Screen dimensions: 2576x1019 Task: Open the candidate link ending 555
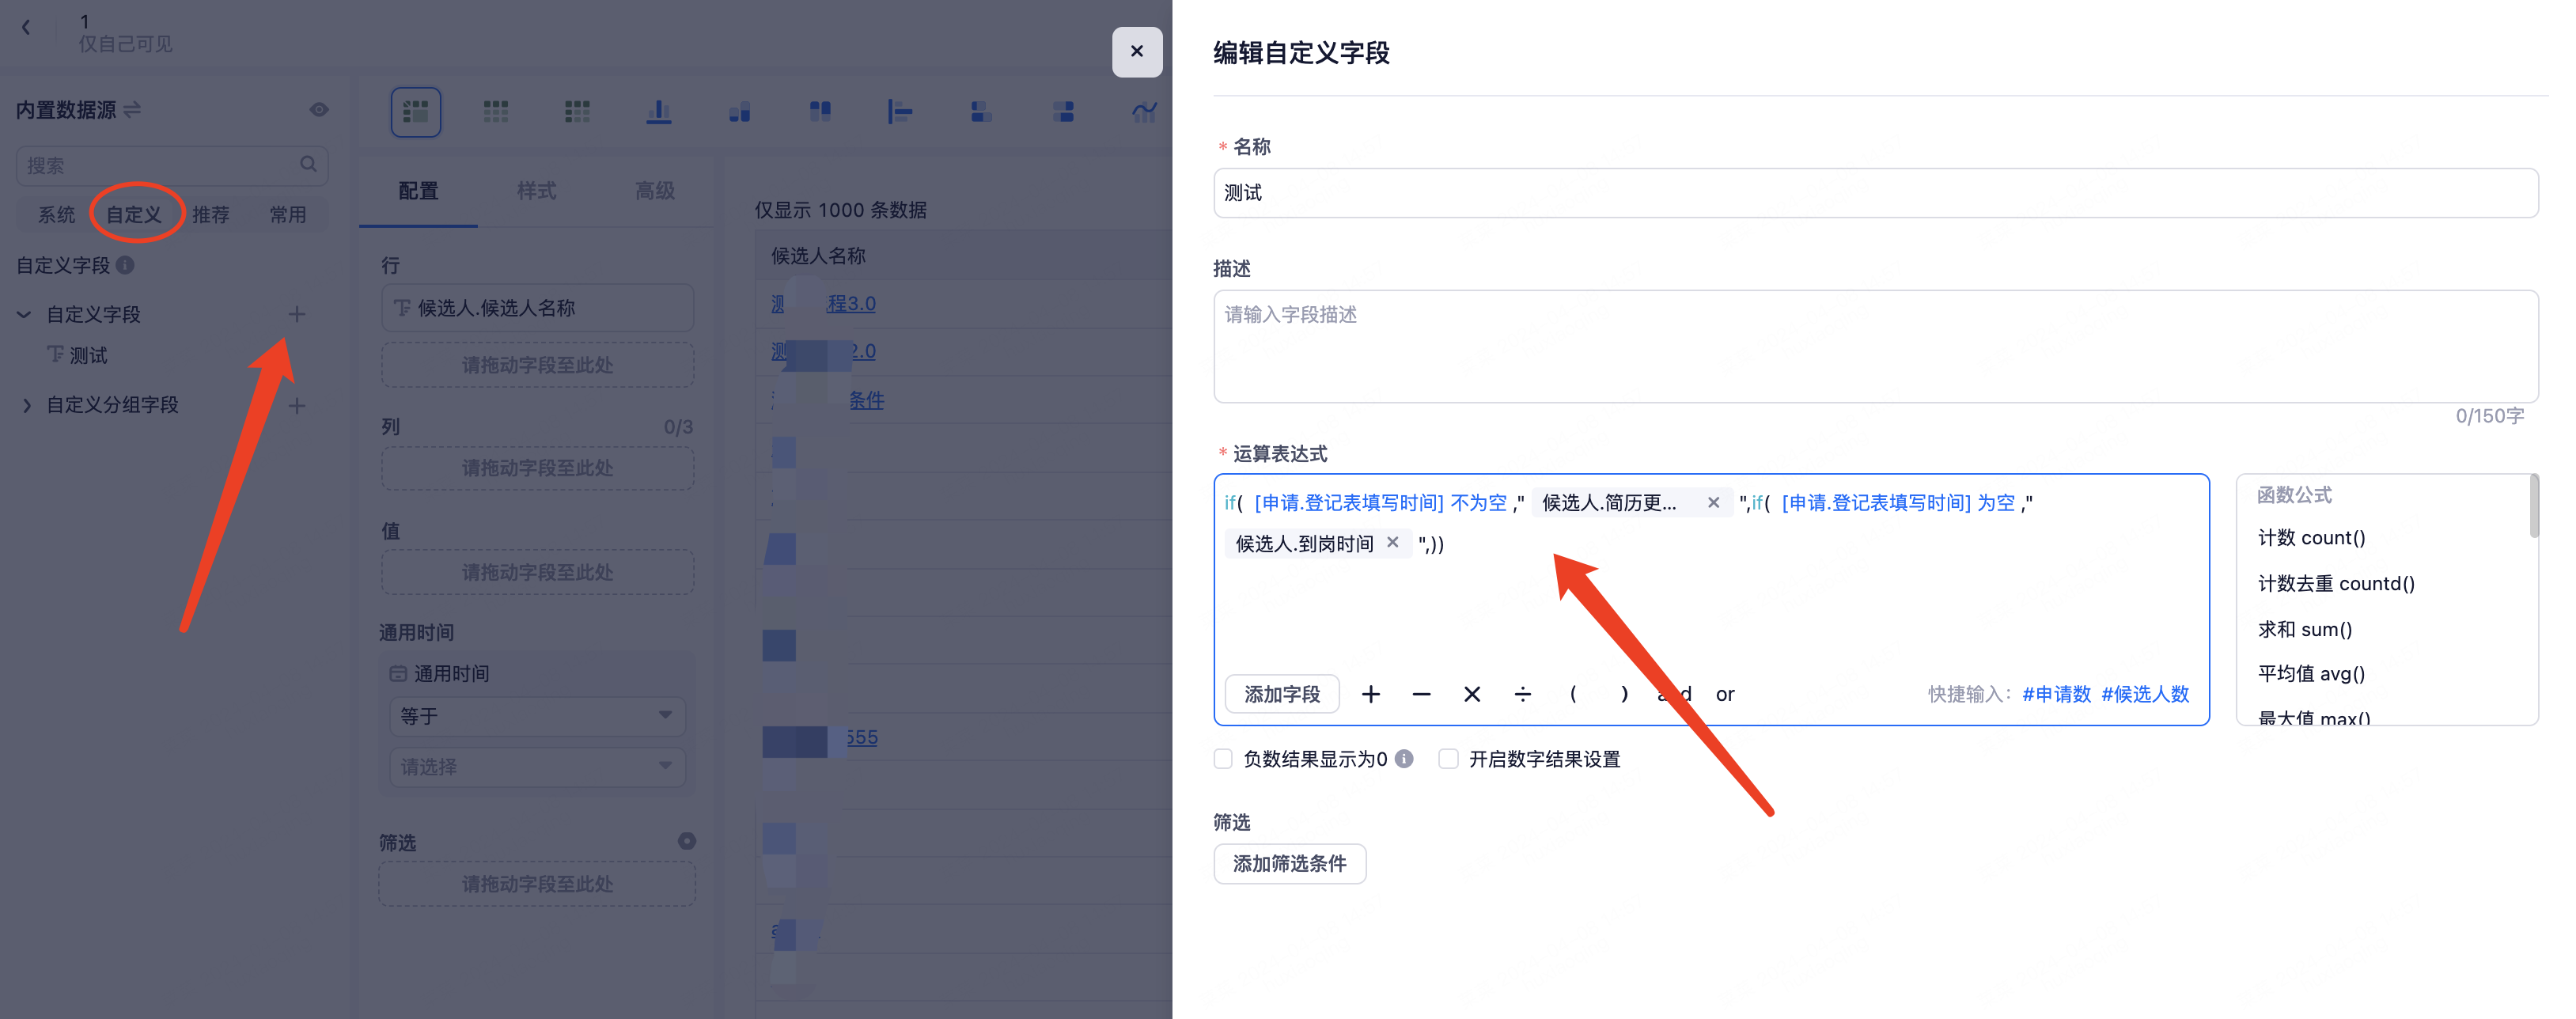click(862, 737)
